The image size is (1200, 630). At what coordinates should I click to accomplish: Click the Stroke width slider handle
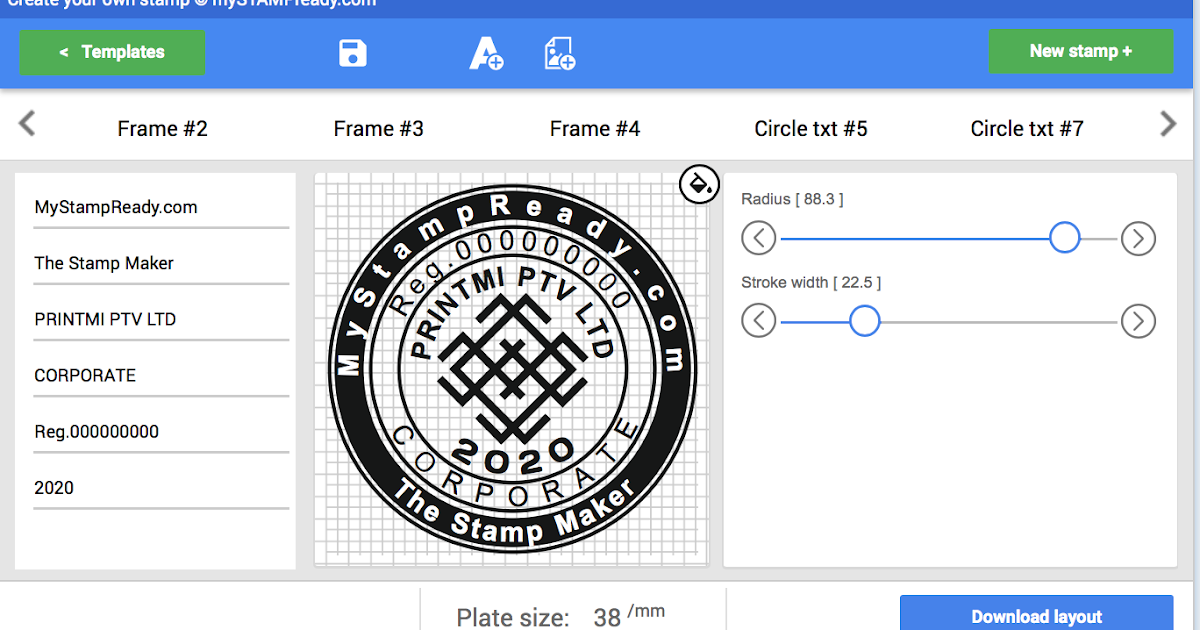(864, 321)
